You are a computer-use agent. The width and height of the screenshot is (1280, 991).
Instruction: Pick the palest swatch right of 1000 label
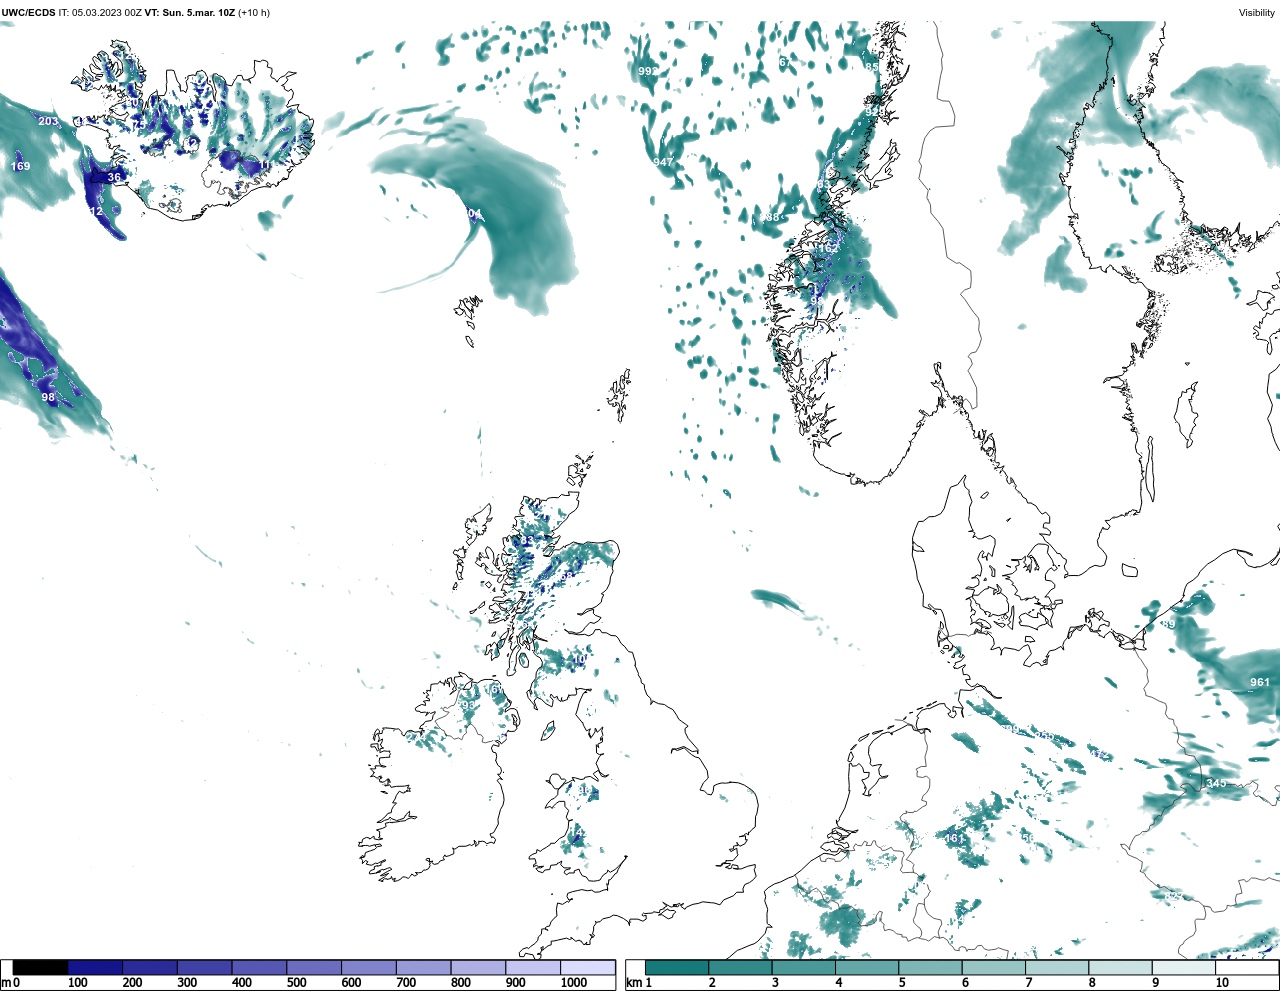[x=587, y=967]
